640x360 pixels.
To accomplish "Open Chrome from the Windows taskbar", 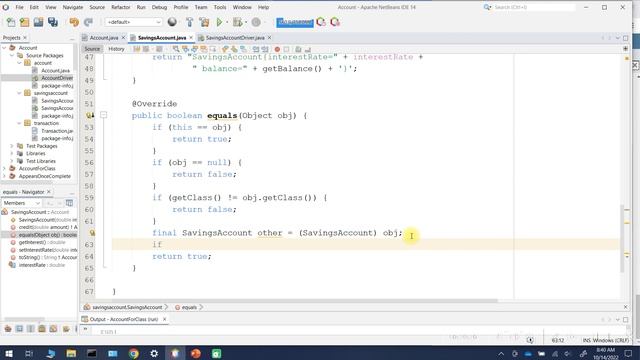I will pyautogui.click(x=133, y=353).
